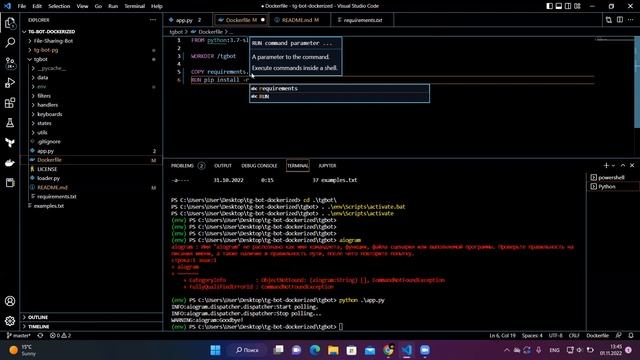This screenshot has width=640, height=360.
Task: Click Synchronize Changes in status bar
Action: click(x=40, y=336)
